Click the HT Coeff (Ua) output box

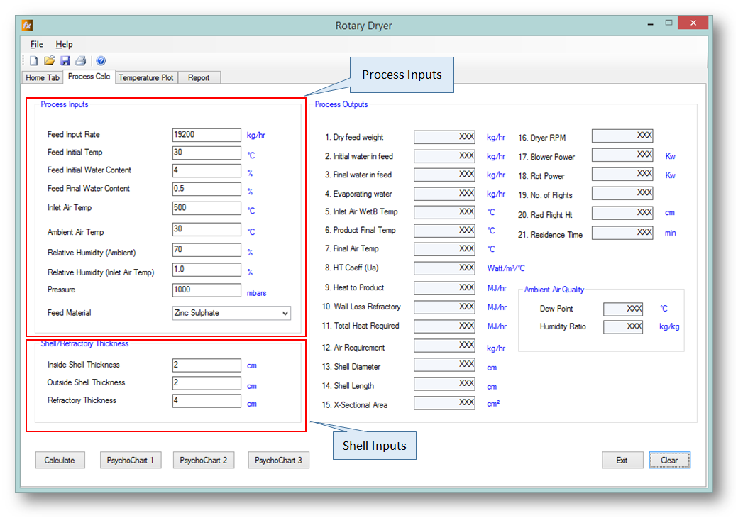click(x=445, y=268)
